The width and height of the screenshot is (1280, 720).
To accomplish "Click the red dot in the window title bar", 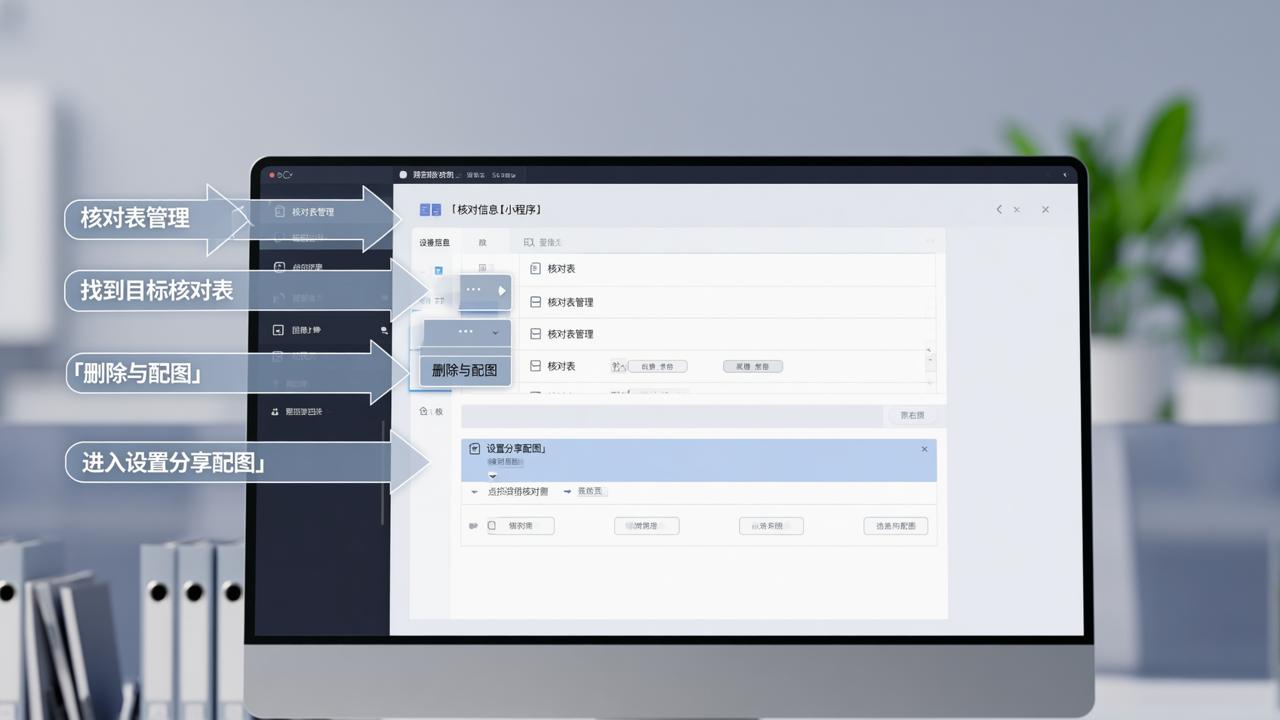I will pos(271,175).
